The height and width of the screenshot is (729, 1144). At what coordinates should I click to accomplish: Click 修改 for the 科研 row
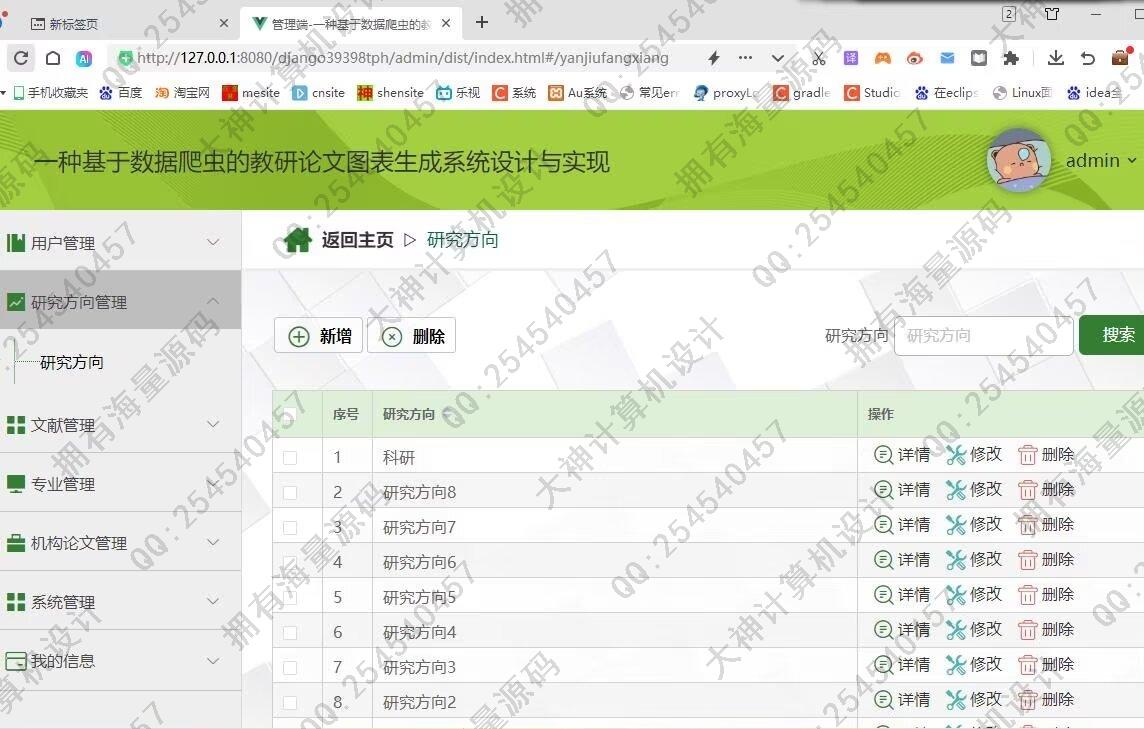pyautogui.click(x=974, y=455)
